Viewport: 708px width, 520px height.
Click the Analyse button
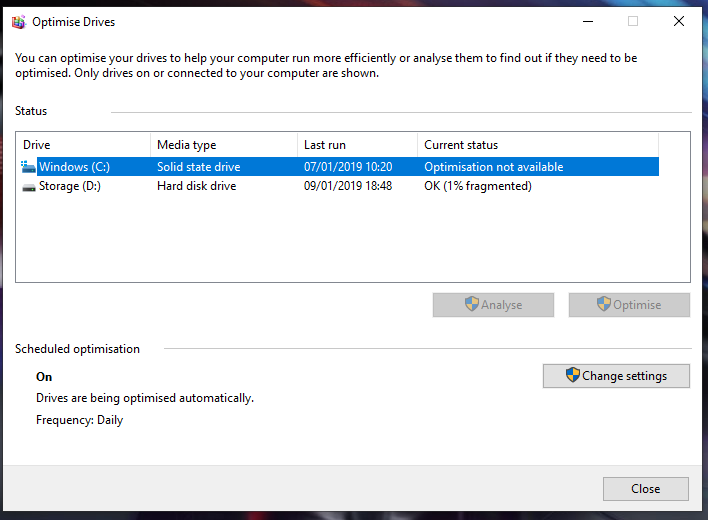[x=493, y=305]
